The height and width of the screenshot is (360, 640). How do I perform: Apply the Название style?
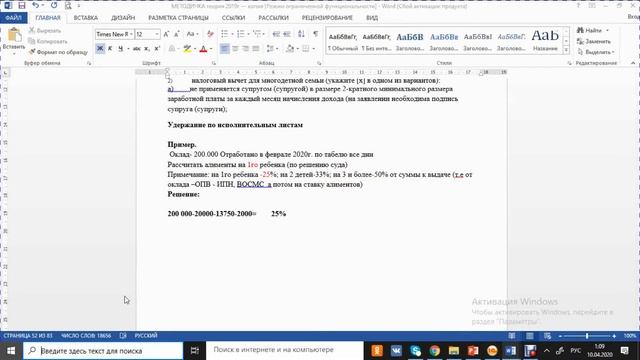[x=545, y=42]
